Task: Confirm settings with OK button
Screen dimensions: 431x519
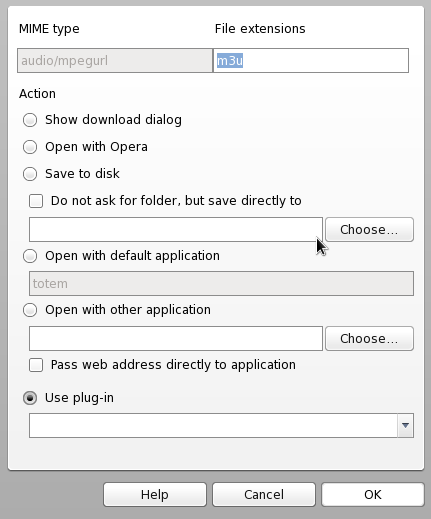Action: click(x=373, y=495)
